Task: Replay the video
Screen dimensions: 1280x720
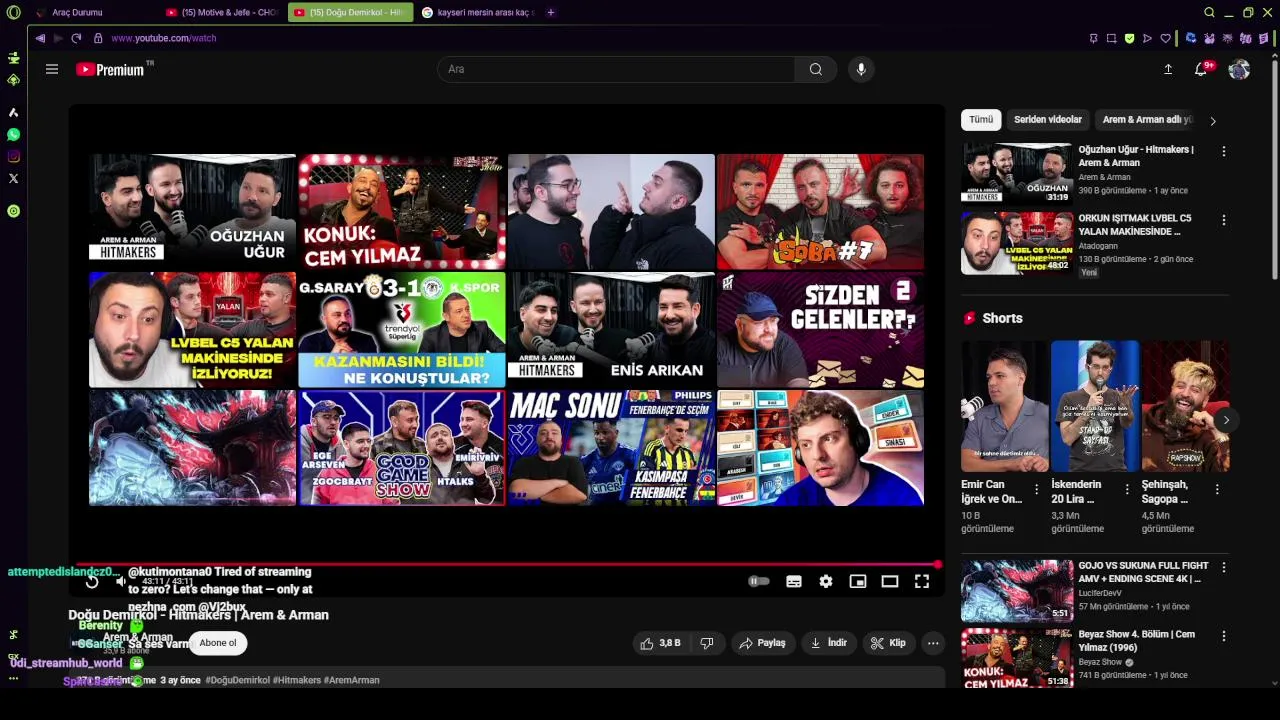Action: click(x=91, y=581)
